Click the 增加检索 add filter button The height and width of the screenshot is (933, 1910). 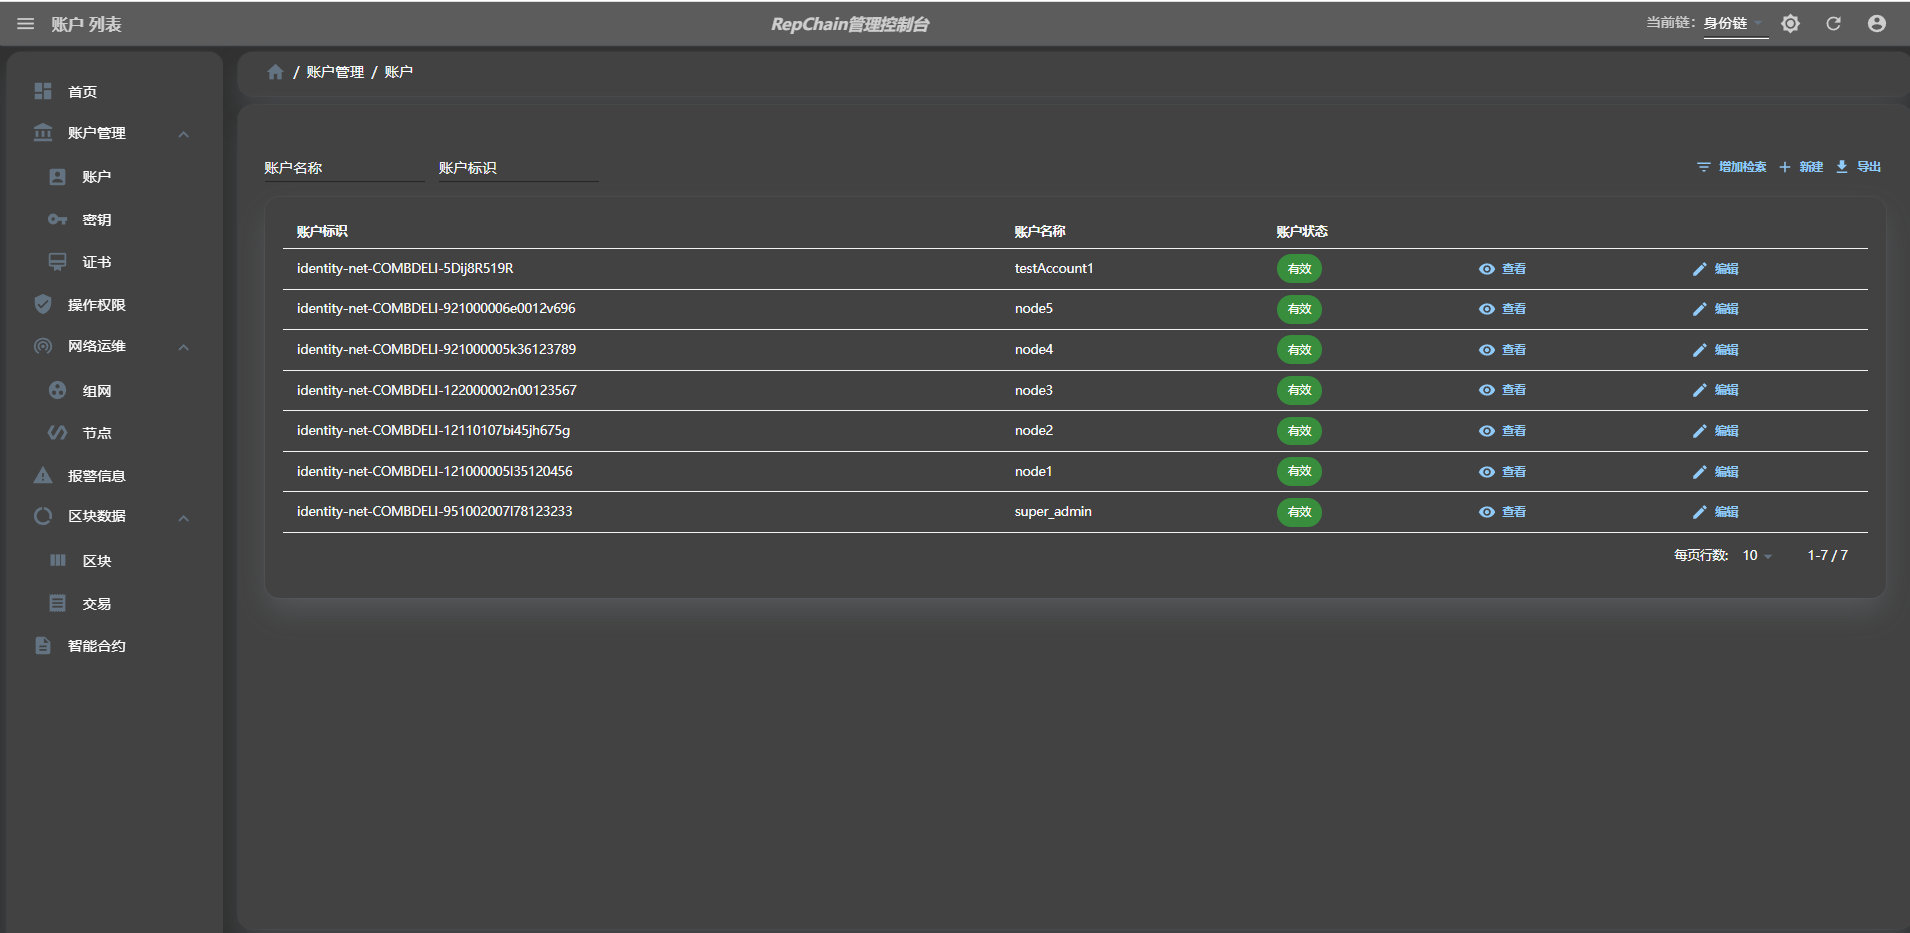click(1732, 167)
